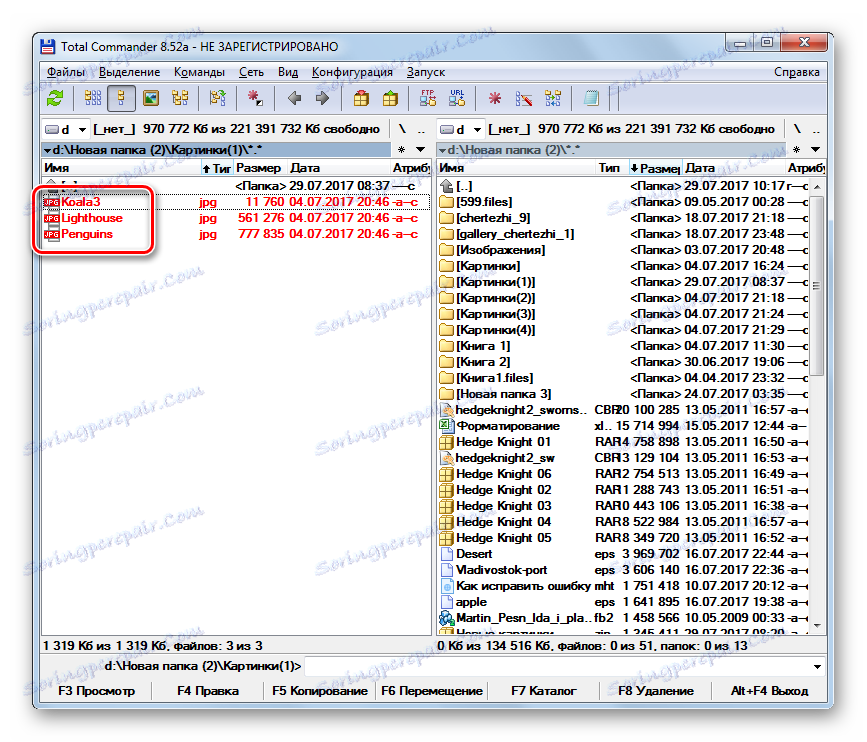Select the Koala3 jpg file
867x742 pixels.
236,202
